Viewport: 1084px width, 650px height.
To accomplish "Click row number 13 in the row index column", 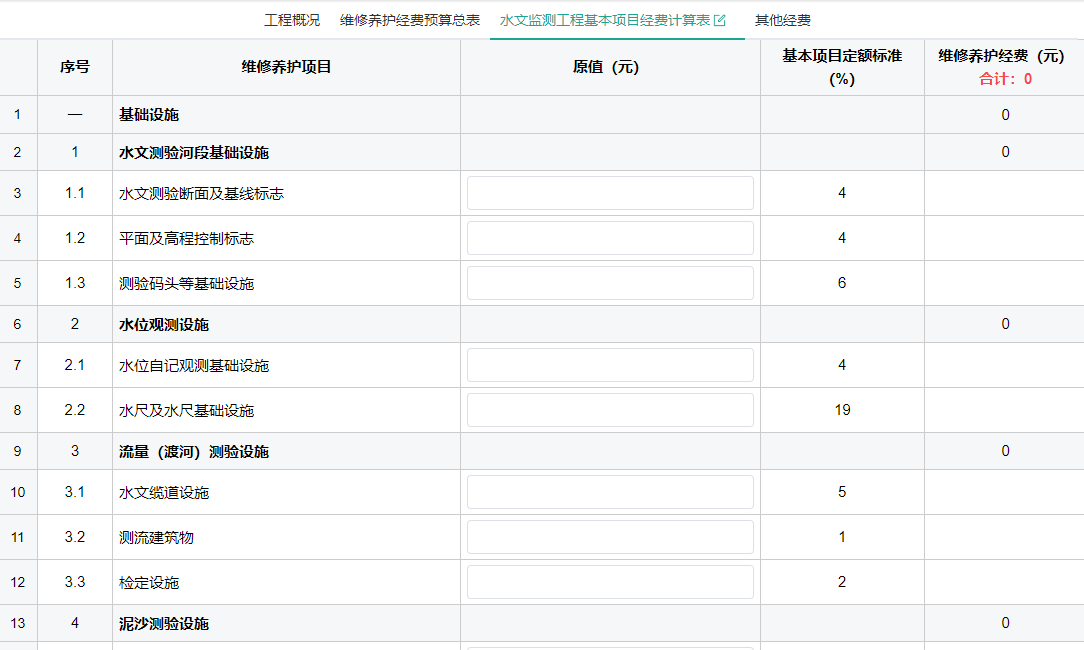I will point(18,623).
